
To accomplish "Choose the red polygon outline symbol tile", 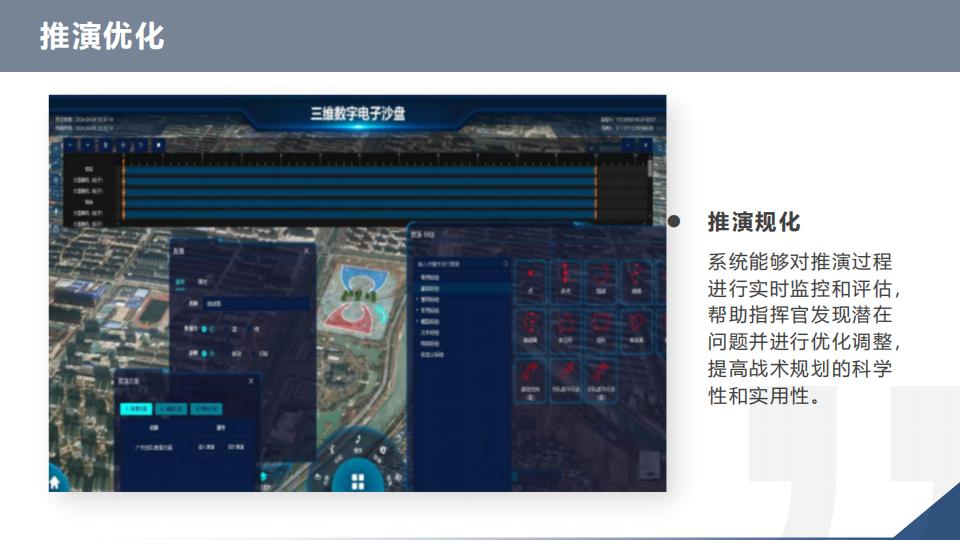I will click(x=566, y=331).
